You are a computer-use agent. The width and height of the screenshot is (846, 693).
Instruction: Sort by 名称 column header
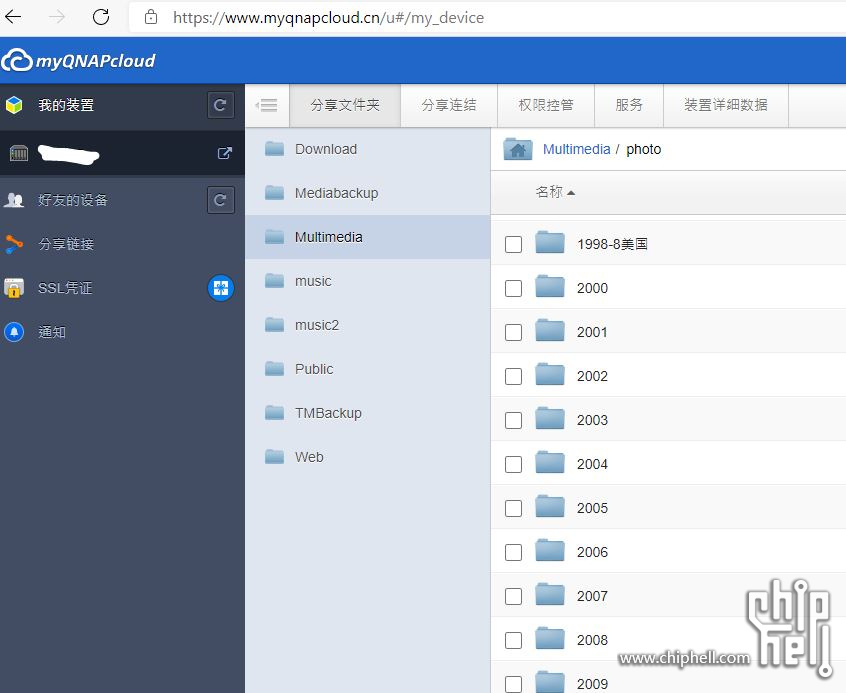(x=555, y=192)
